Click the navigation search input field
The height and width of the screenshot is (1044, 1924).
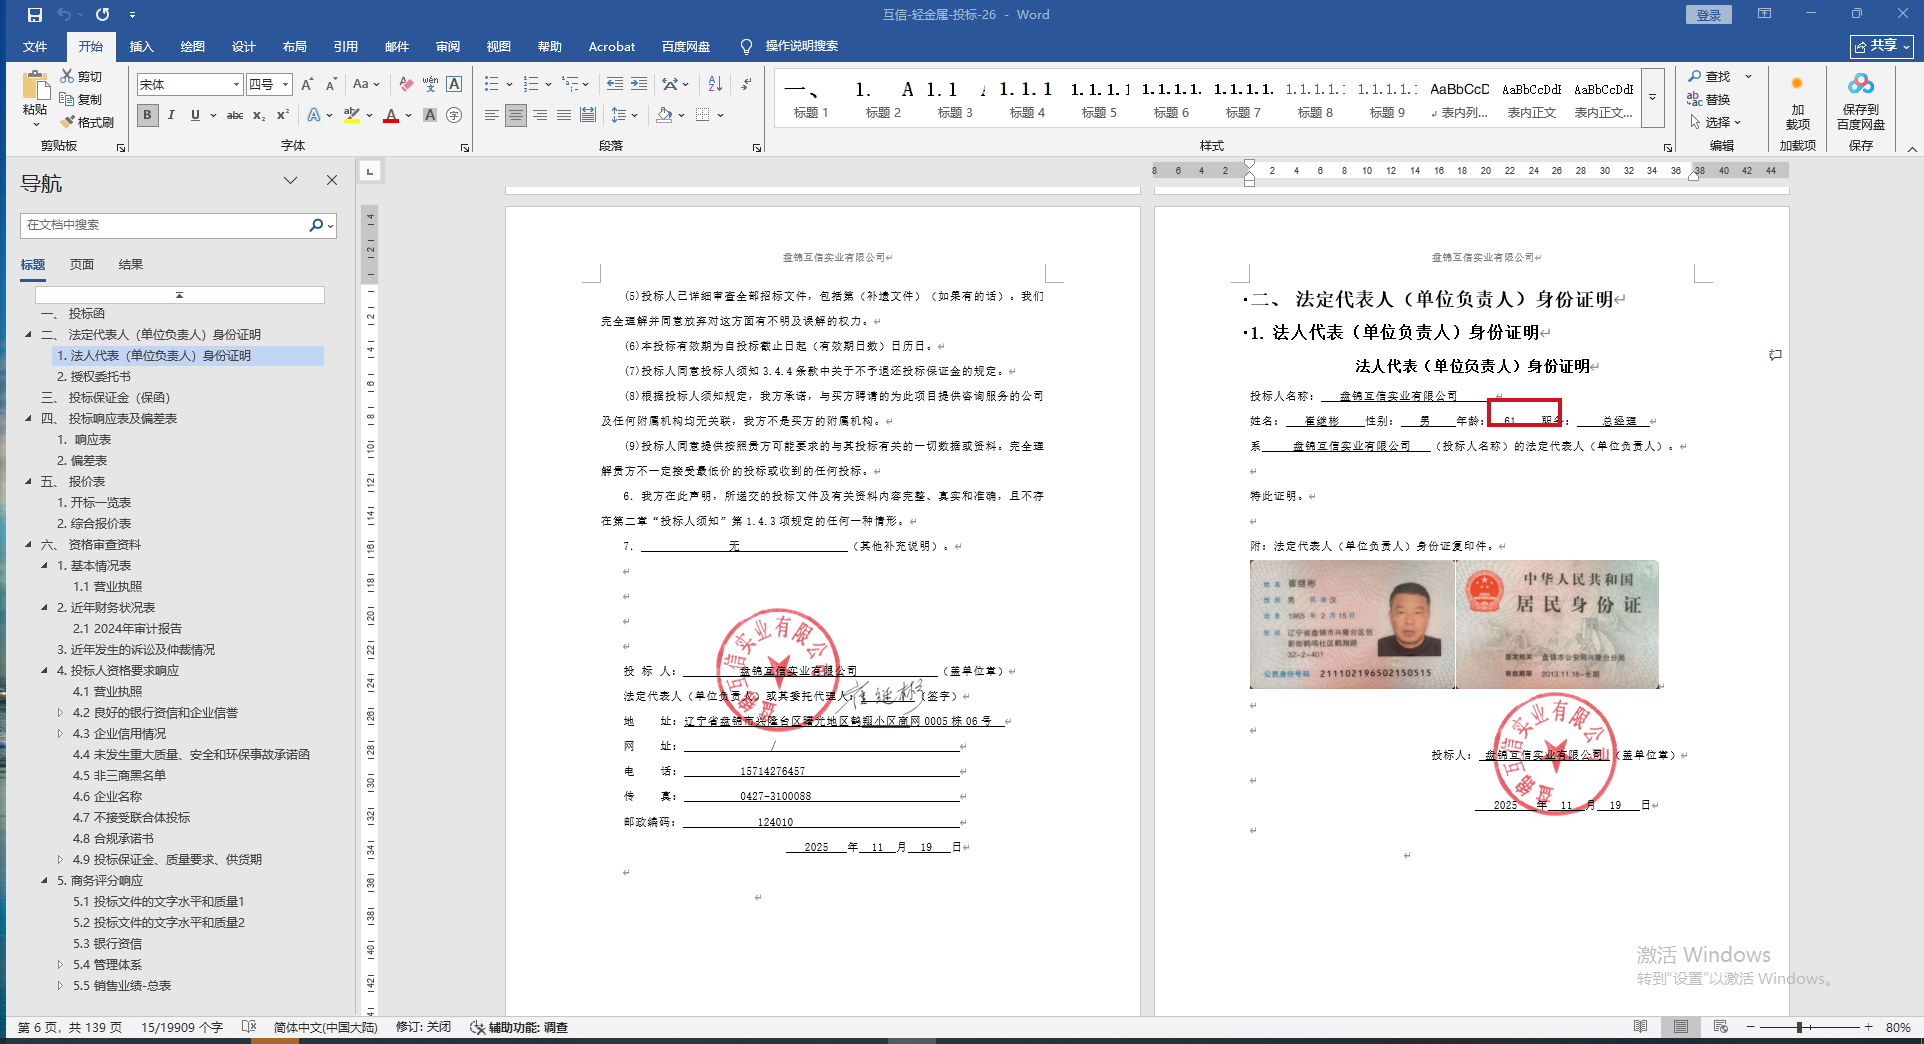tap(164, 226)
